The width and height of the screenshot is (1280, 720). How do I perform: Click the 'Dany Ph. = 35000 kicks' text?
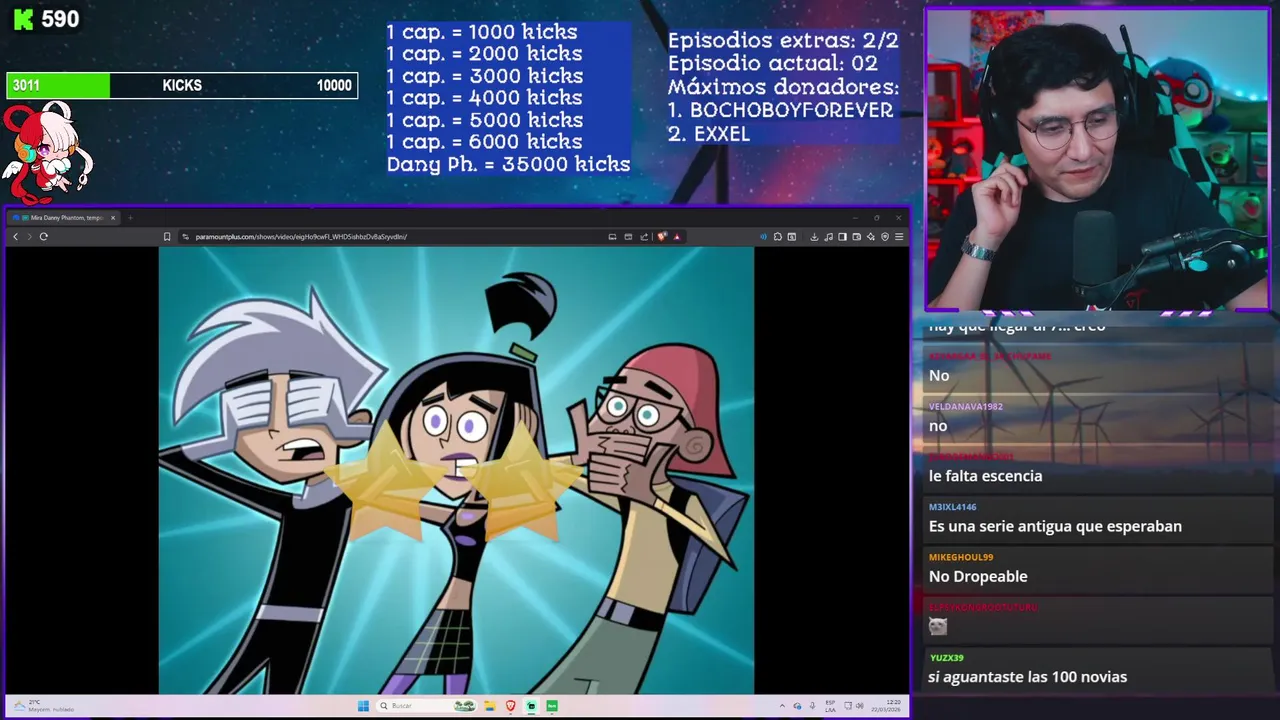tap(508, 164)
